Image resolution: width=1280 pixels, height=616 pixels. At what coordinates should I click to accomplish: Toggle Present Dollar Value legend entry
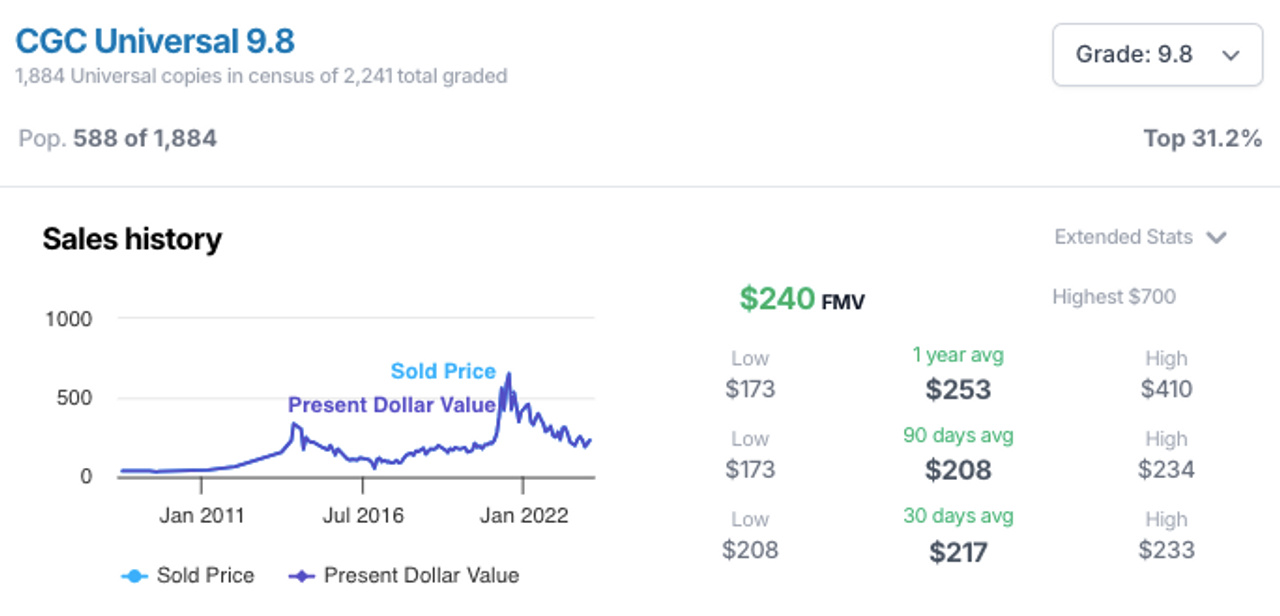[x=404, y=575]
